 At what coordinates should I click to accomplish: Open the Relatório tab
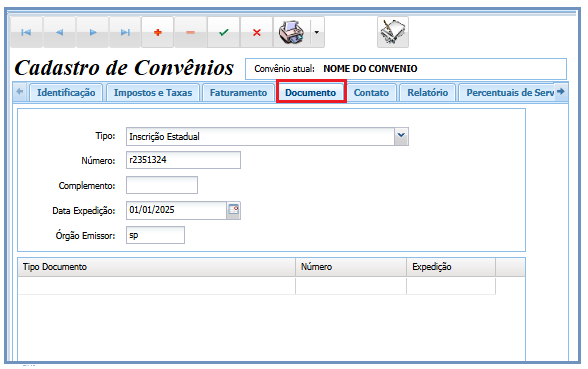(x=428, y=93)
